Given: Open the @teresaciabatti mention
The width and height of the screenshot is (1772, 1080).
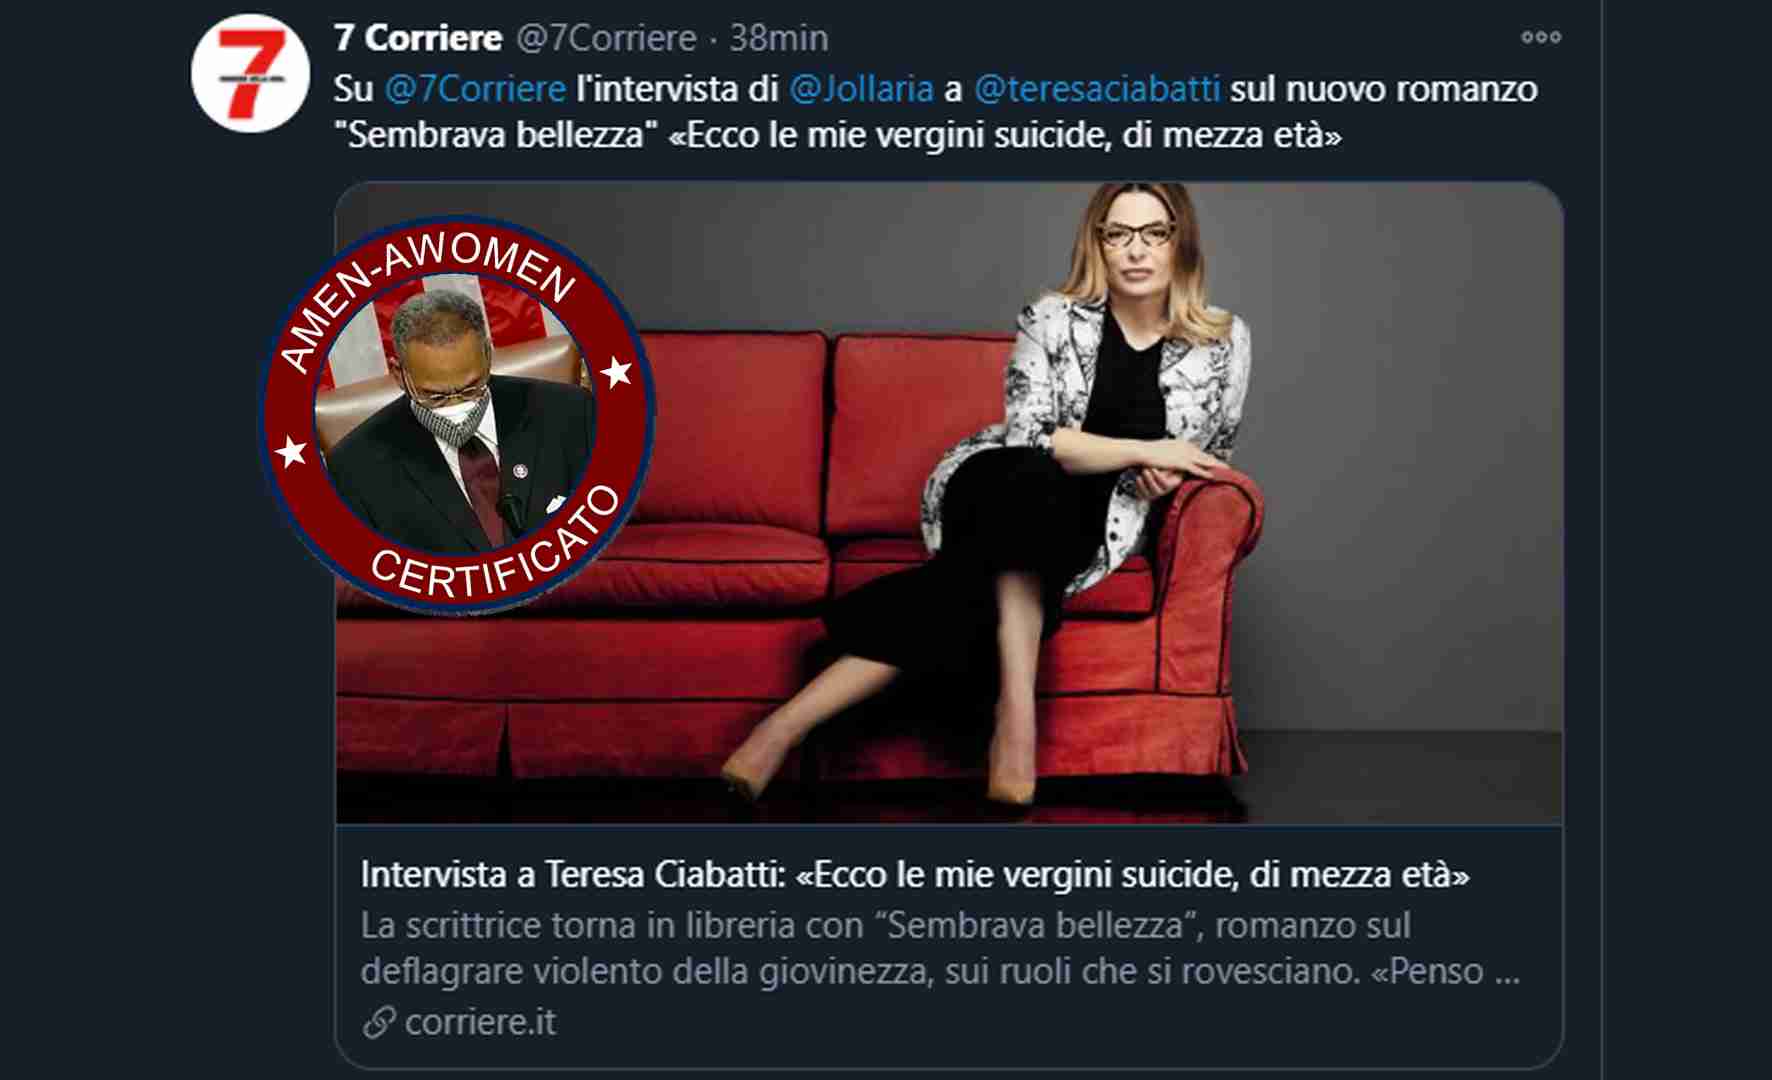Looking at the screenshot, I should (x=1096, y=89).
